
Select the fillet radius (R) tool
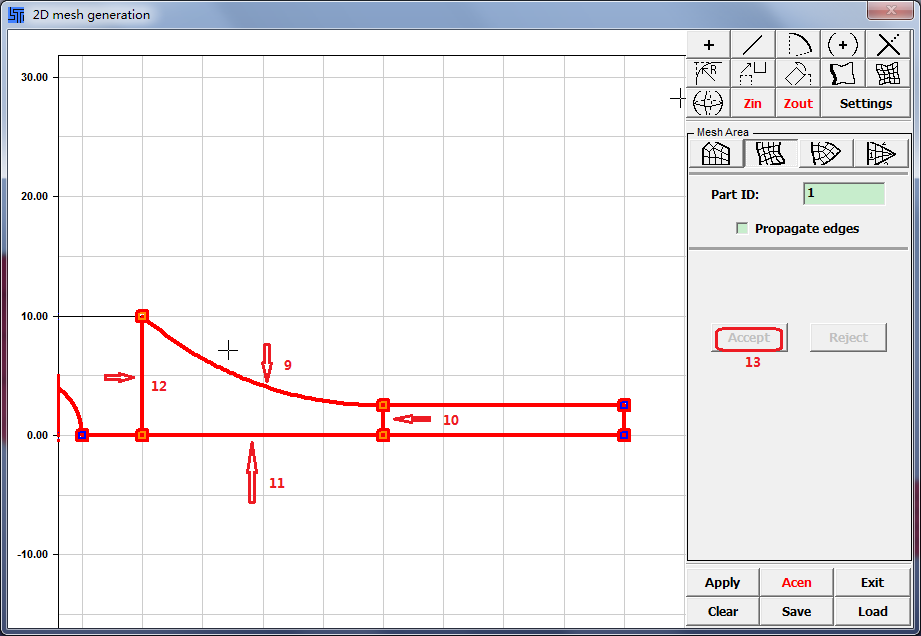(708, 74)
